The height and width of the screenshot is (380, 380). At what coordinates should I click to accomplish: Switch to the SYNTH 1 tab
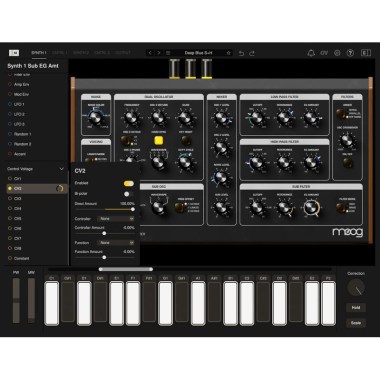tap(39, 53)
